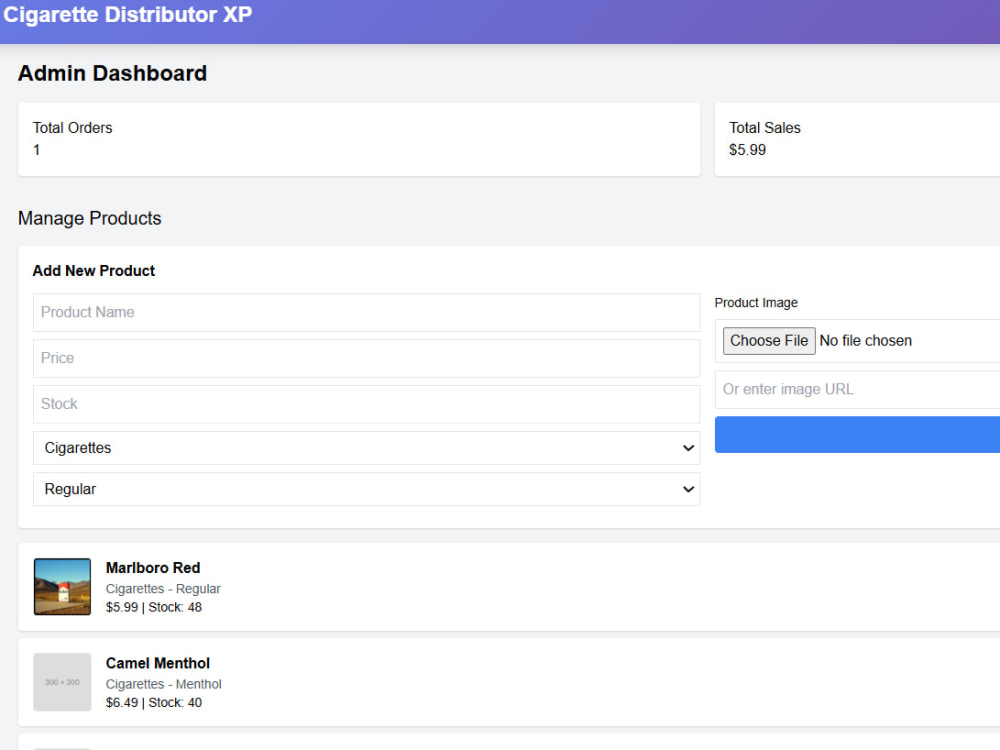Click the Manage Products heading
This screenshot has height=750, width=1000.
pos(89,218)
